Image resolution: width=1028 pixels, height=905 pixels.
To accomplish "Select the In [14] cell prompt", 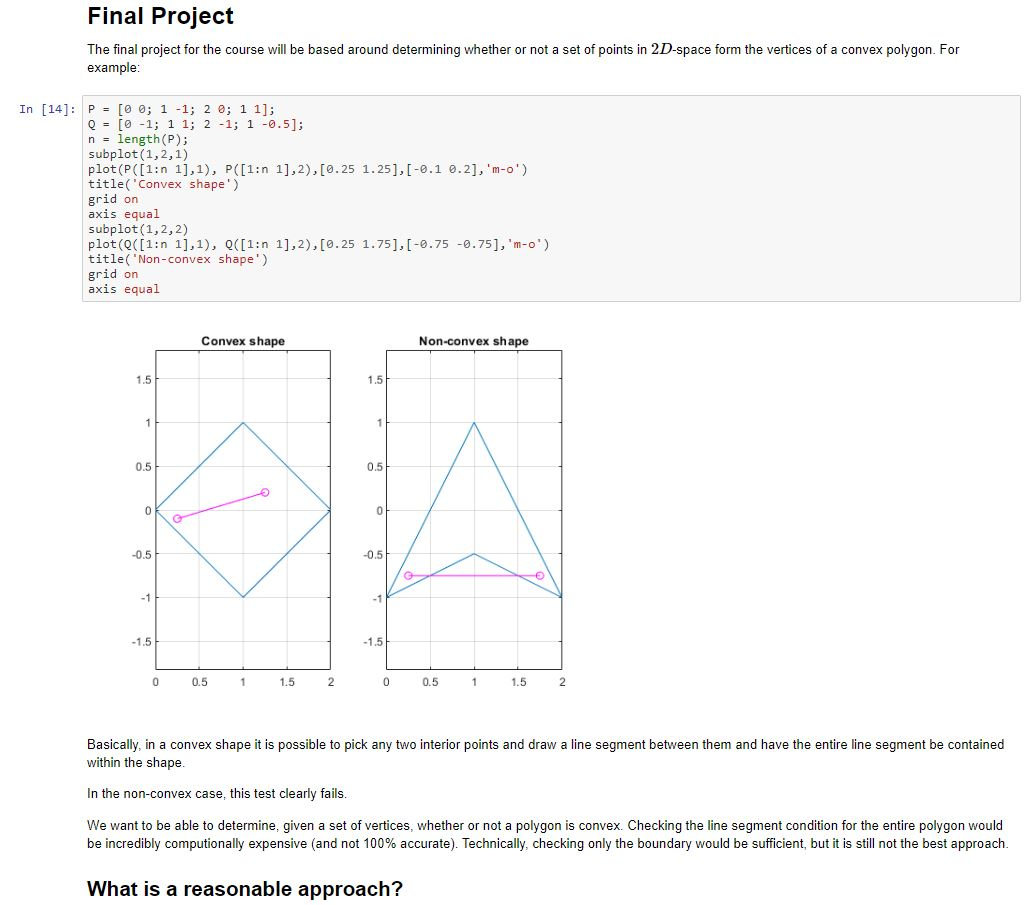I will [x=47, y=110].
